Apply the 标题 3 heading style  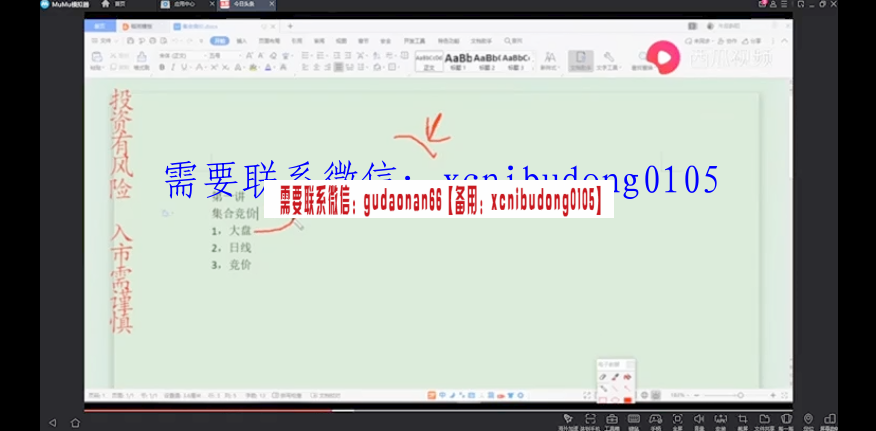[516, 61]
